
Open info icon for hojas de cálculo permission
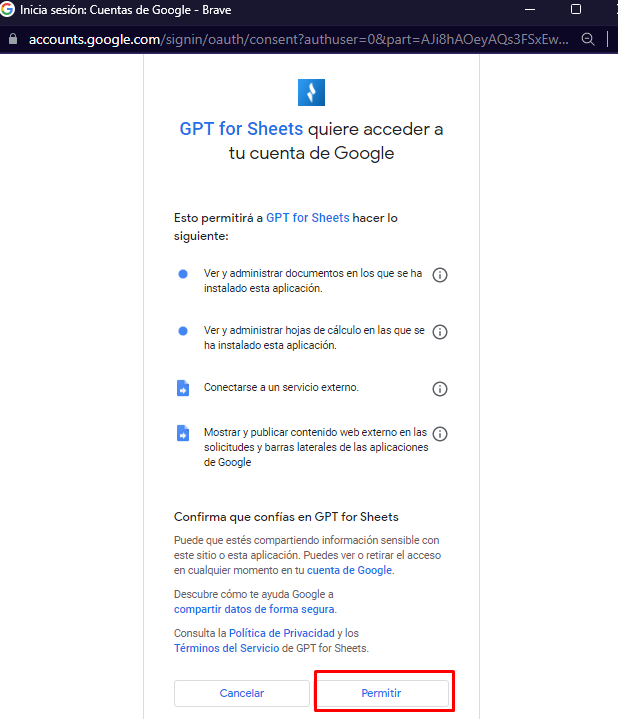click(x=440, y=332)
